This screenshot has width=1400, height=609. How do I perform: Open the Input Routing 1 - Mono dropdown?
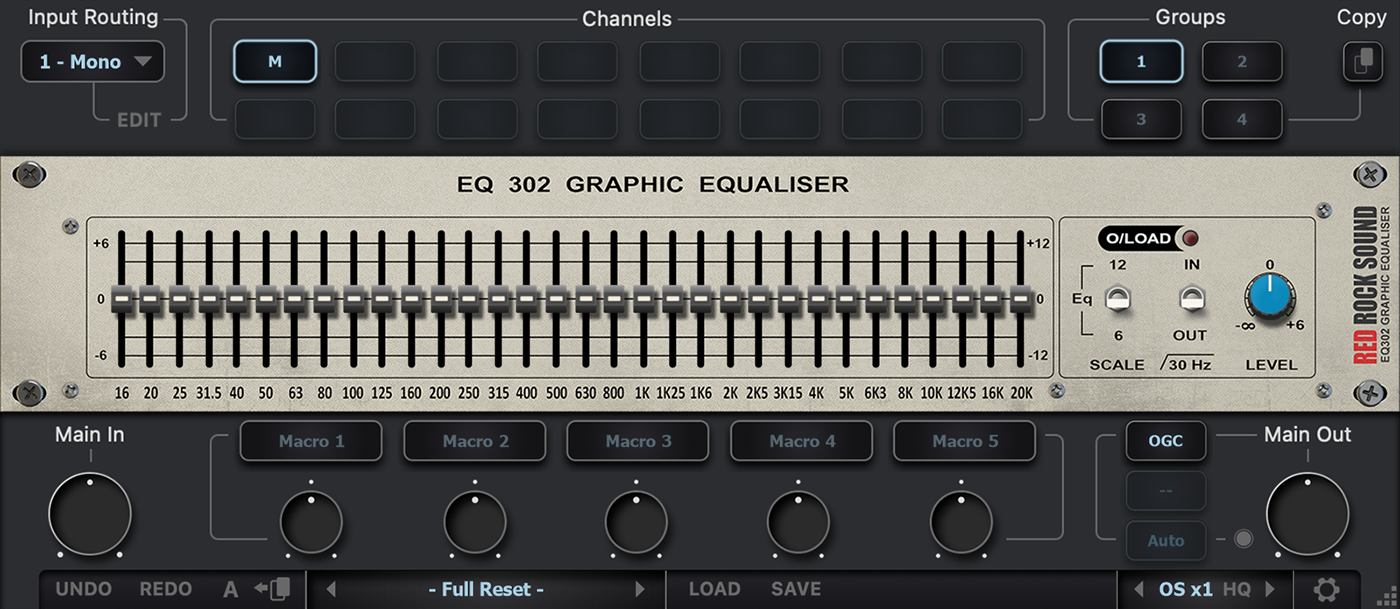(x=93, y=62)
